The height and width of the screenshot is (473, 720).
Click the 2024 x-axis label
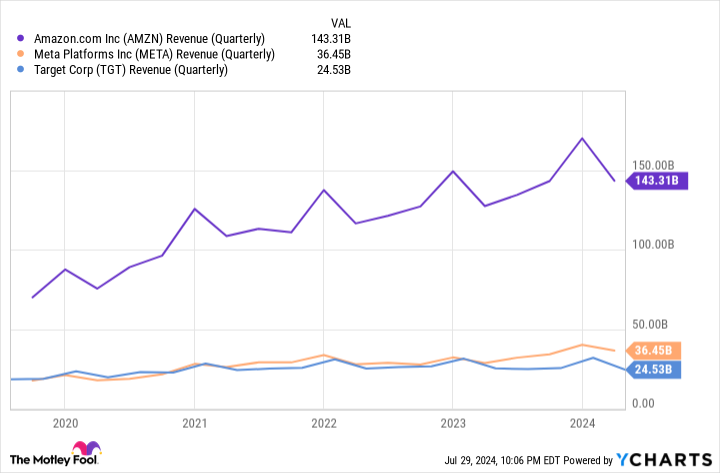coord(582,423)
